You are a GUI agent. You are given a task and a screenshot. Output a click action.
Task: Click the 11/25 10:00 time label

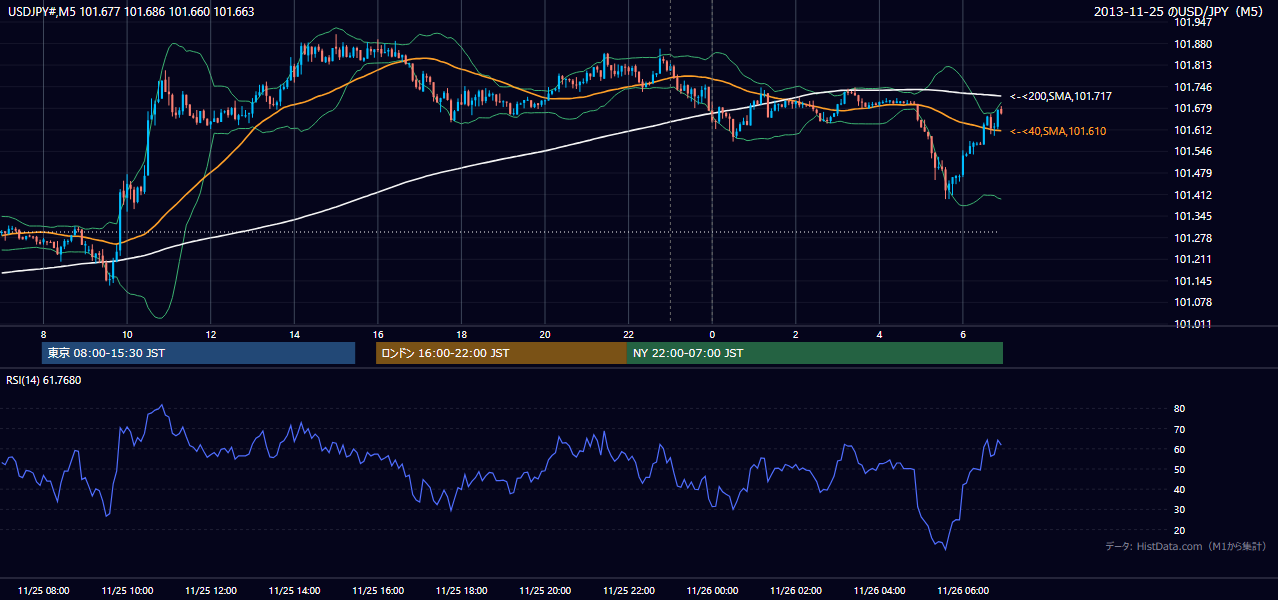[x=127, y=590]
